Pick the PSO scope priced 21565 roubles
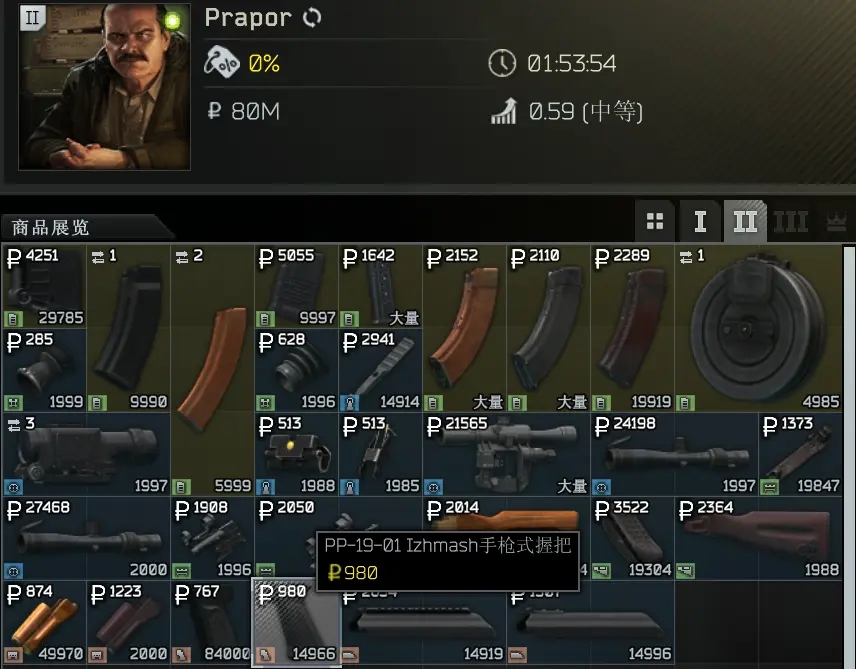The width and height of the screenshot is (856, 669). 506,454
